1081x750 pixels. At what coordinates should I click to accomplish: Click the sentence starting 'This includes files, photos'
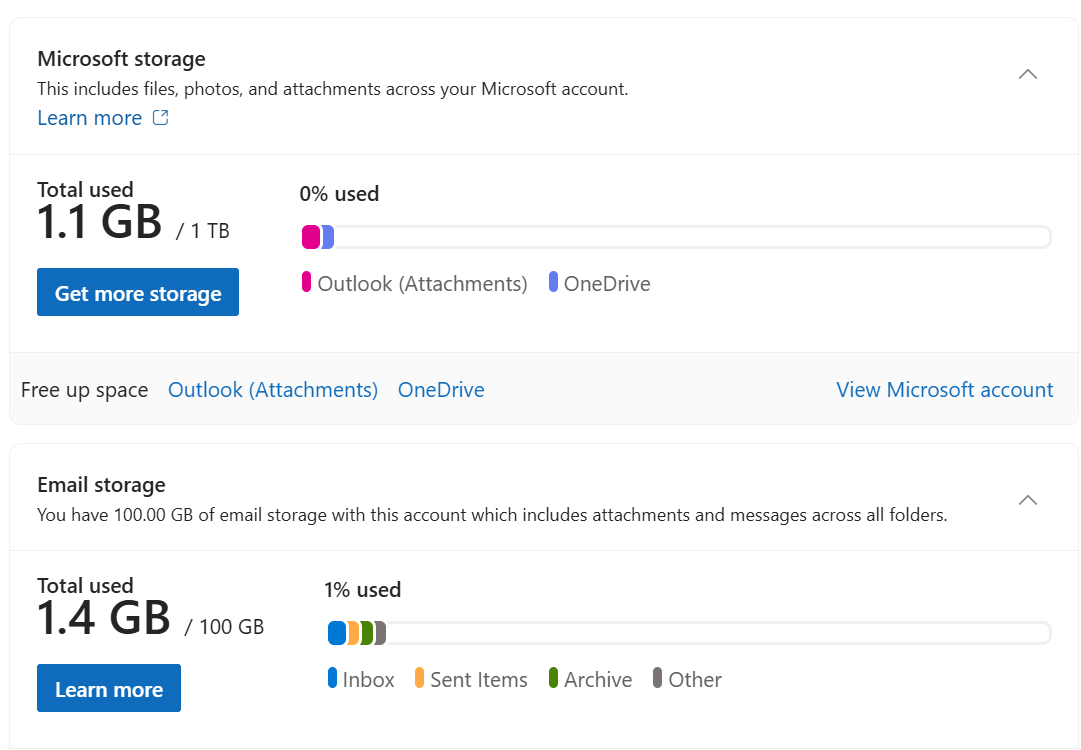[x=333, y=89]
